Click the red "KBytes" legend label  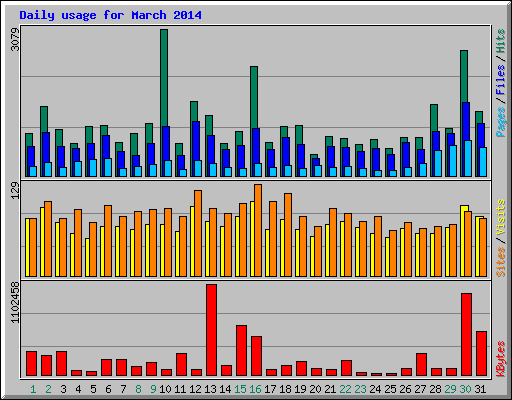(500, 359)
